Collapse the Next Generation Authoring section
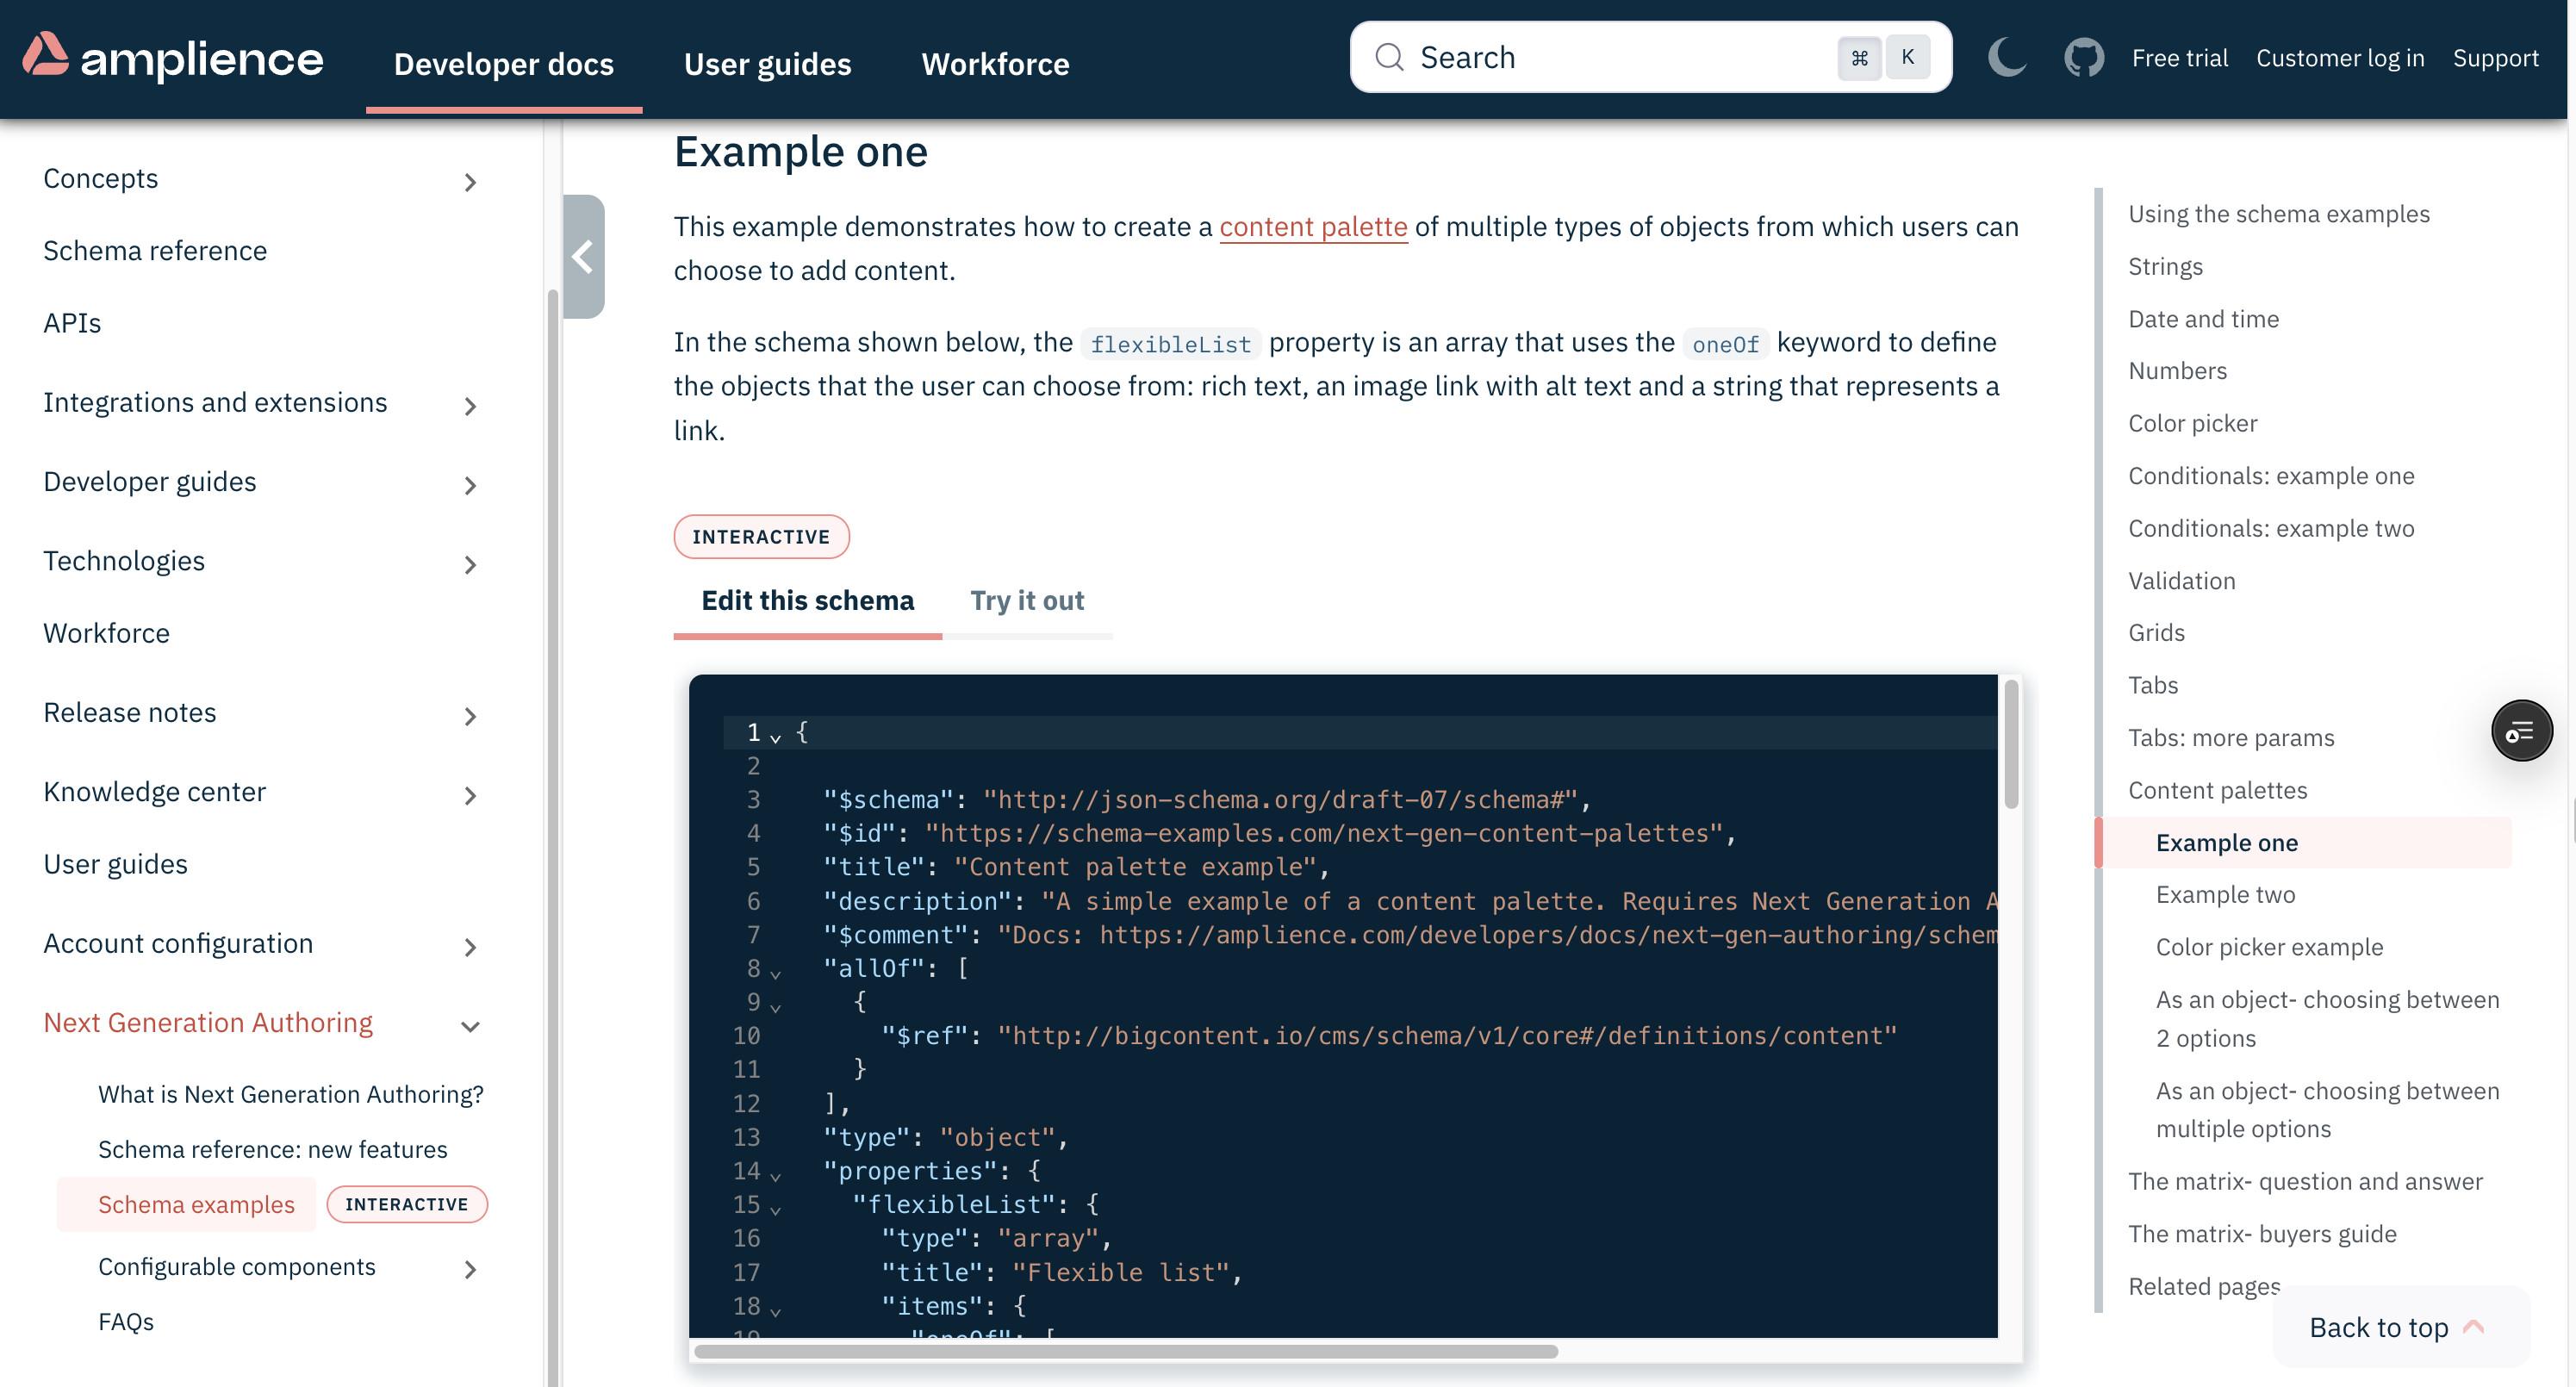Image resolution: width=2576 pixels, height=1387 pixels. (x=469, y=1027)
